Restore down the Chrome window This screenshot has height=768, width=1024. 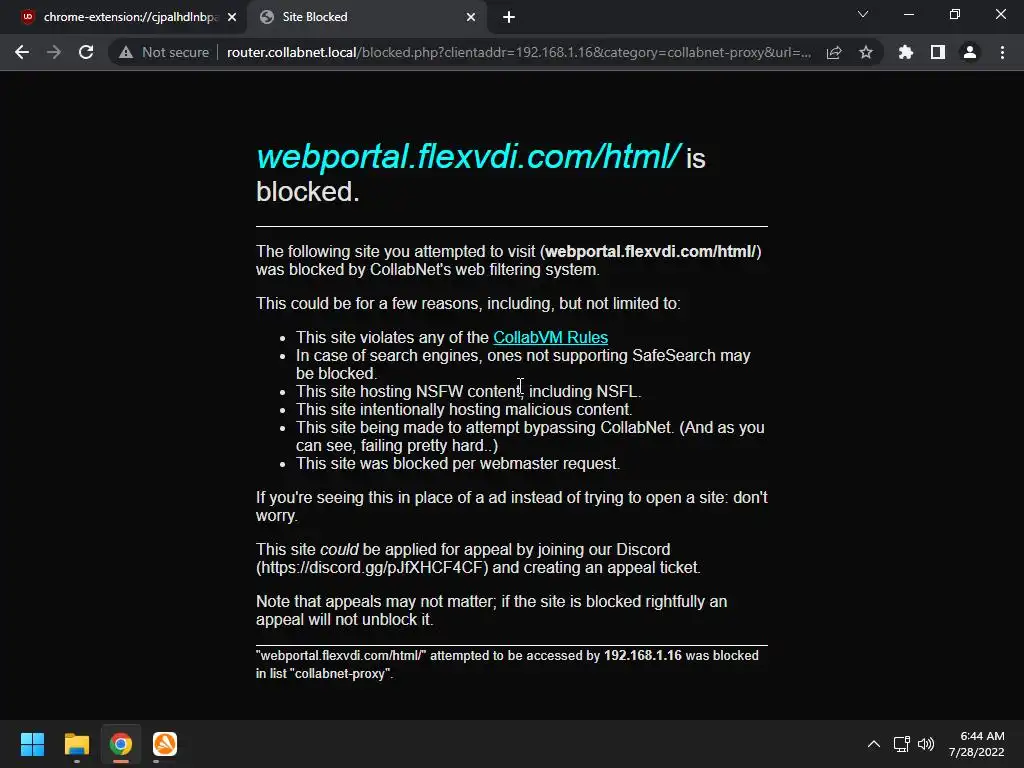(955, 14)
